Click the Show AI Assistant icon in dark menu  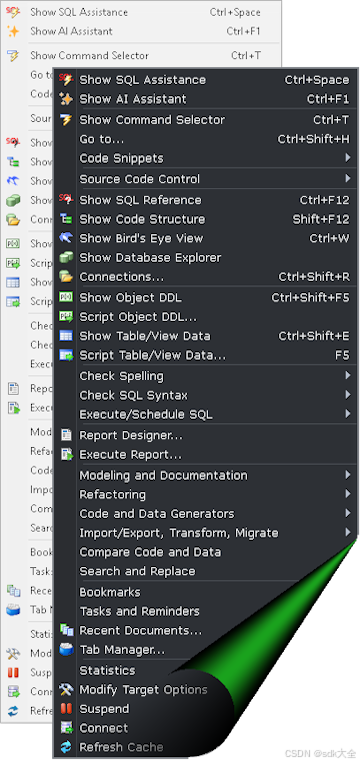coord(66,99)
